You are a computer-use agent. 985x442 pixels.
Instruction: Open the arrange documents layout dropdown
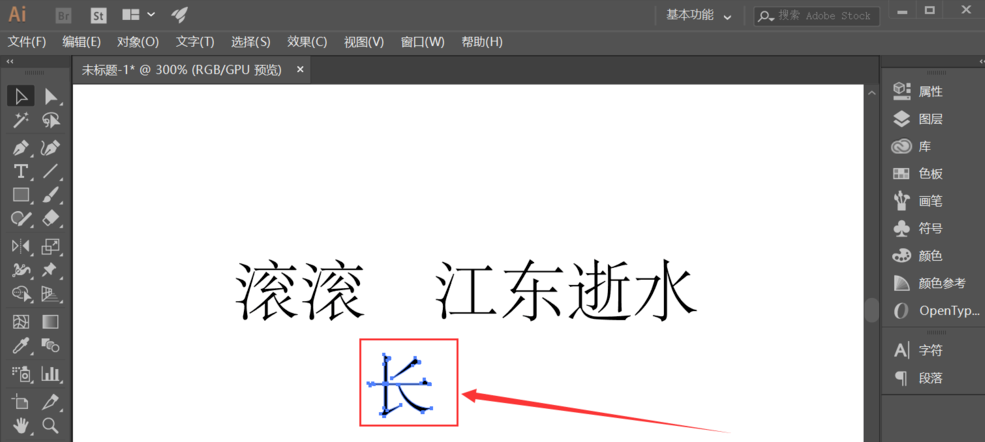click(x=138, y=15)
